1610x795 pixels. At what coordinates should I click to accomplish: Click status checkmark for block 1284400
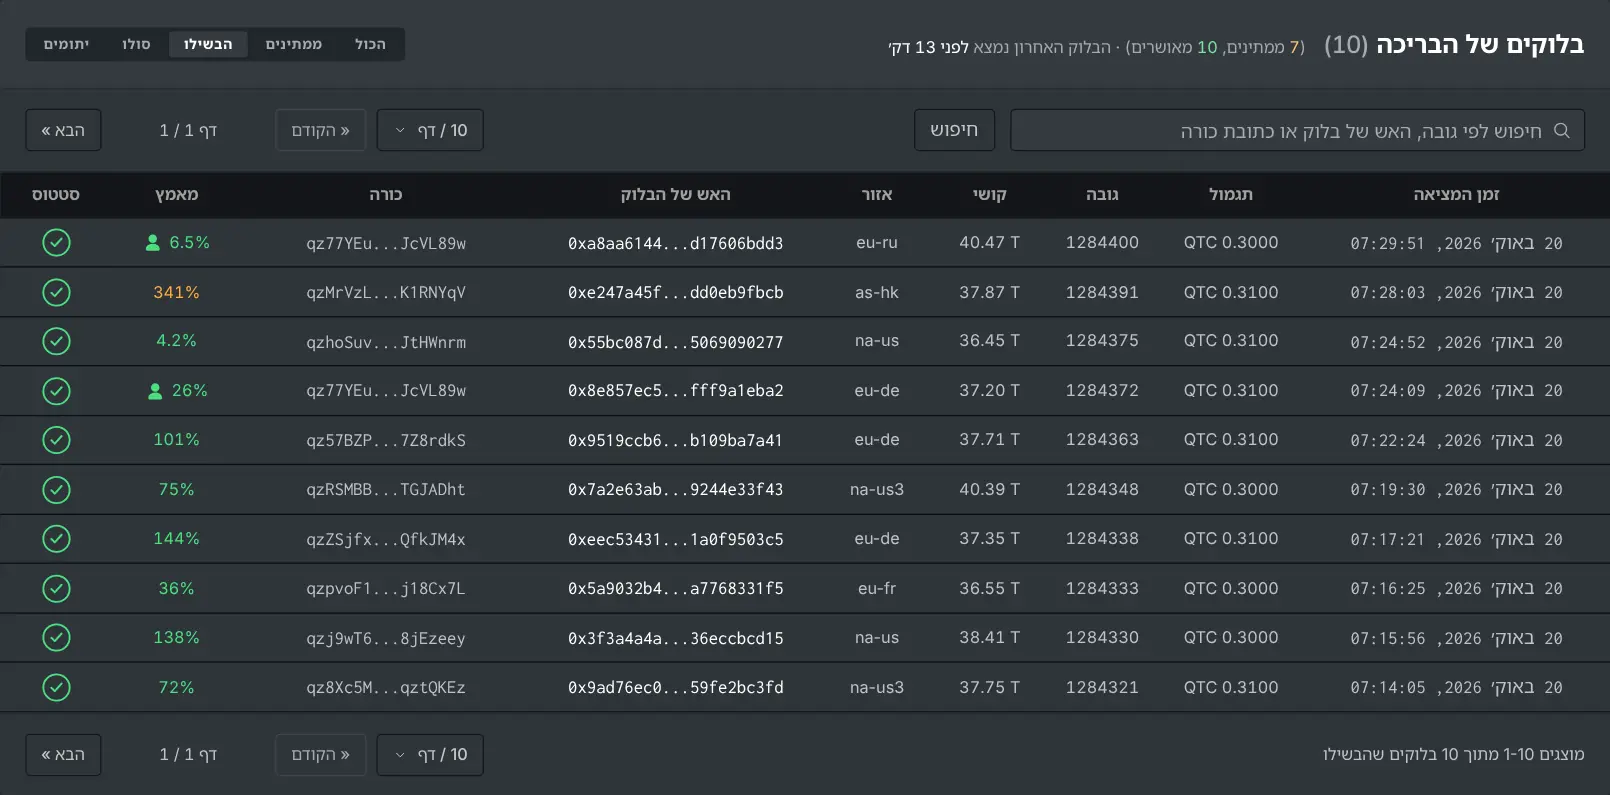[x=57, y=243]
